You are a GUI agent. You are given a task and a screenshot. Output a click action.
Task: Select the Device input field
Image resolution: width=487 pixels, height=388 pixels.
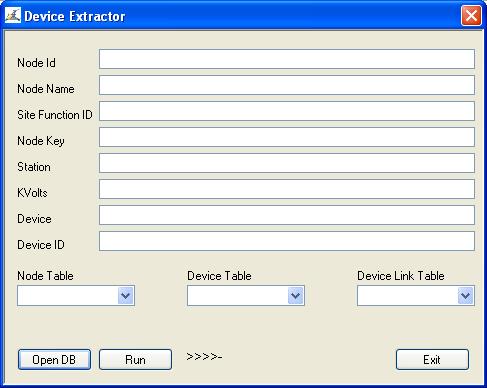[x=287, y=215]
